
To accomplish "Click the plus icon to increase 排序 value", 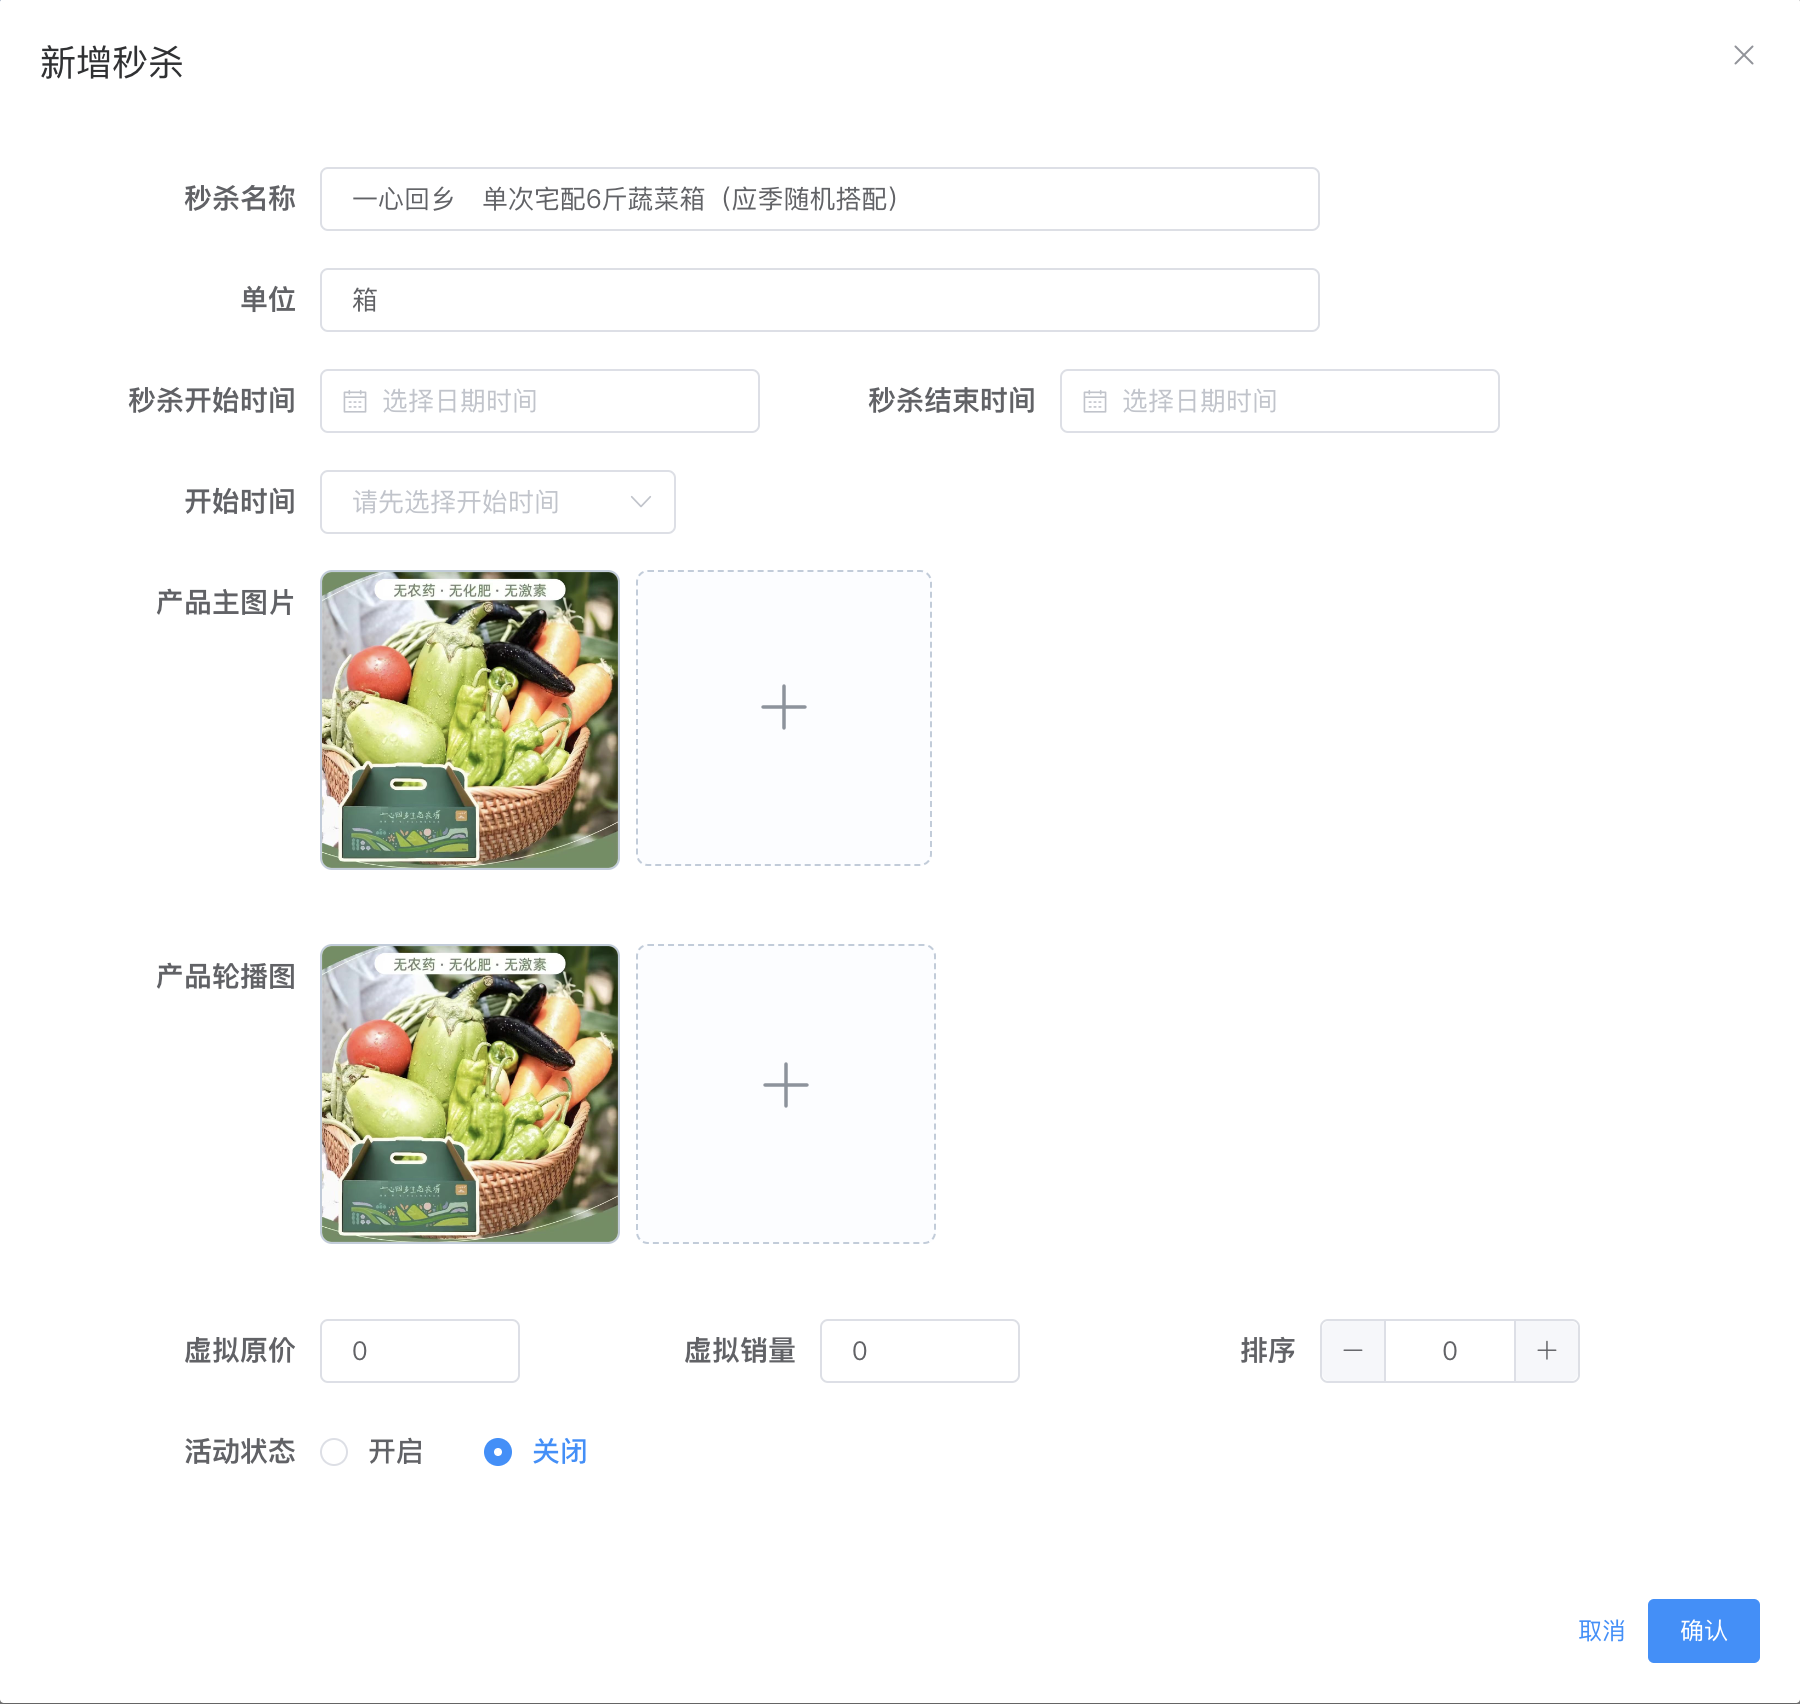I will [1546, 1351].
